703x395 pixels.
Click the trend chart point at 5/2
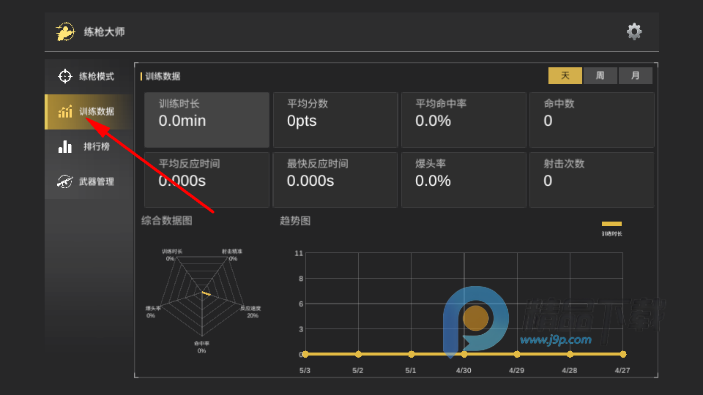click(x=358, y=354)
